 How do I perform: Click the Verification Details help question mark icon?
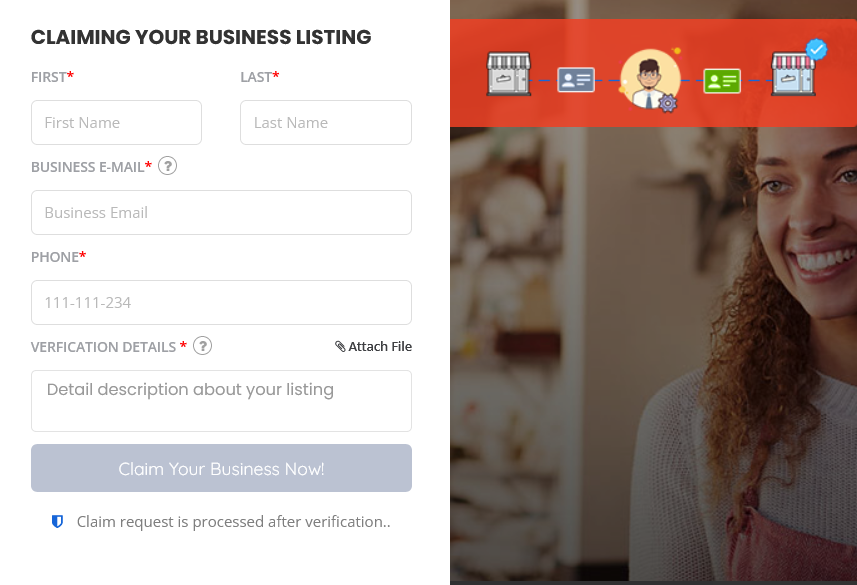(202, 346)
